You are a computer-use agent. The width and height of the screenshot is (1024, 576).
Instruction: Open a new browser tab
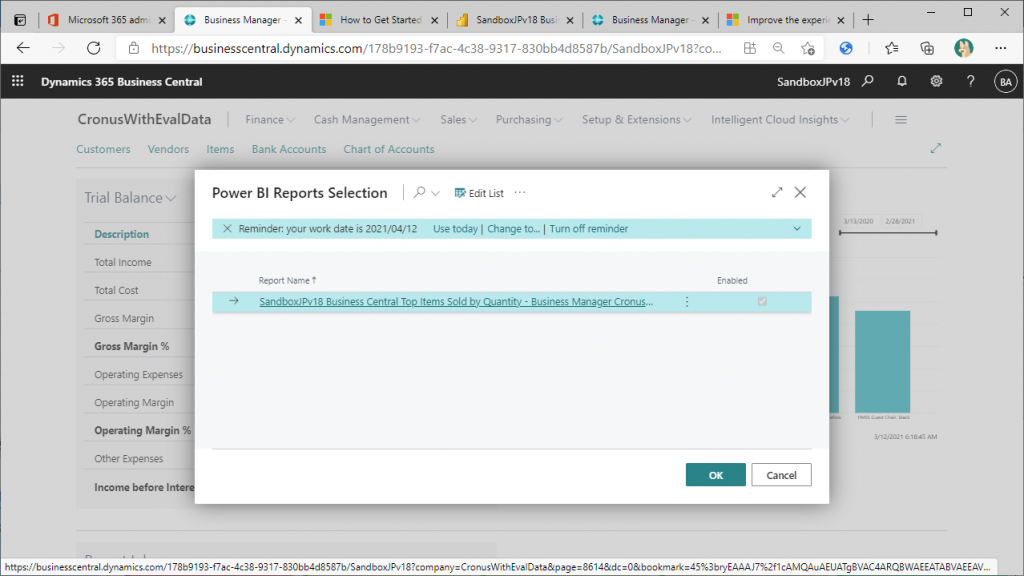pyautogui.click(x=868, y=20)
